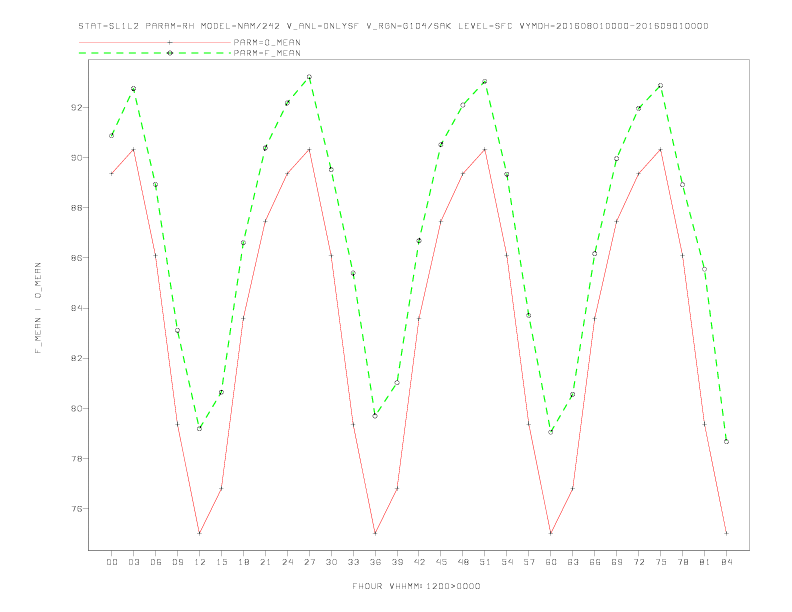
Task: Click the x-axis tick label 21
Action: pos(265,562)
